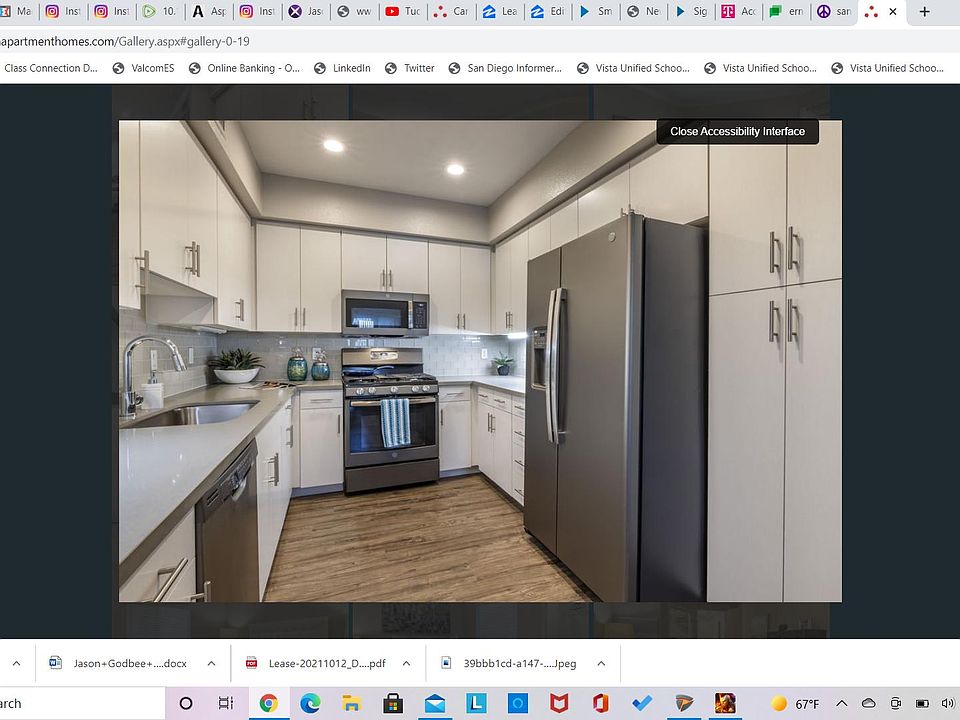Viewport: 960px width, 720px height.
Task: Show hidden system tray icons
Action: pos(842,703)
